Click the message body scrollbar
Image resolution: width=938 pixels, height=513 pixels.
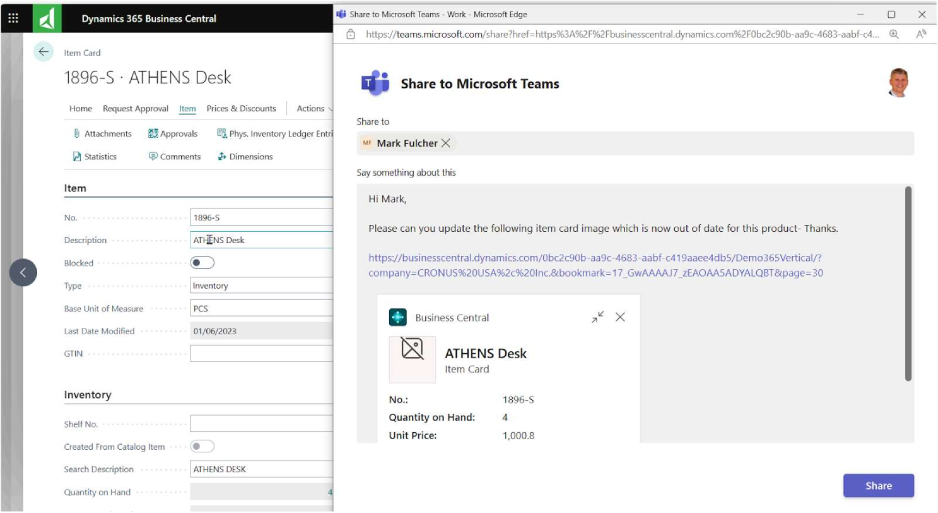coord(907,284)
